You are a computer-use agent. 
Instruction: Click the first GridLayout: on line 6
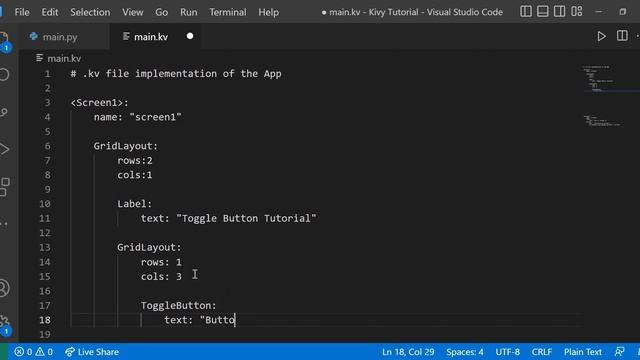[x=126, y=146]
